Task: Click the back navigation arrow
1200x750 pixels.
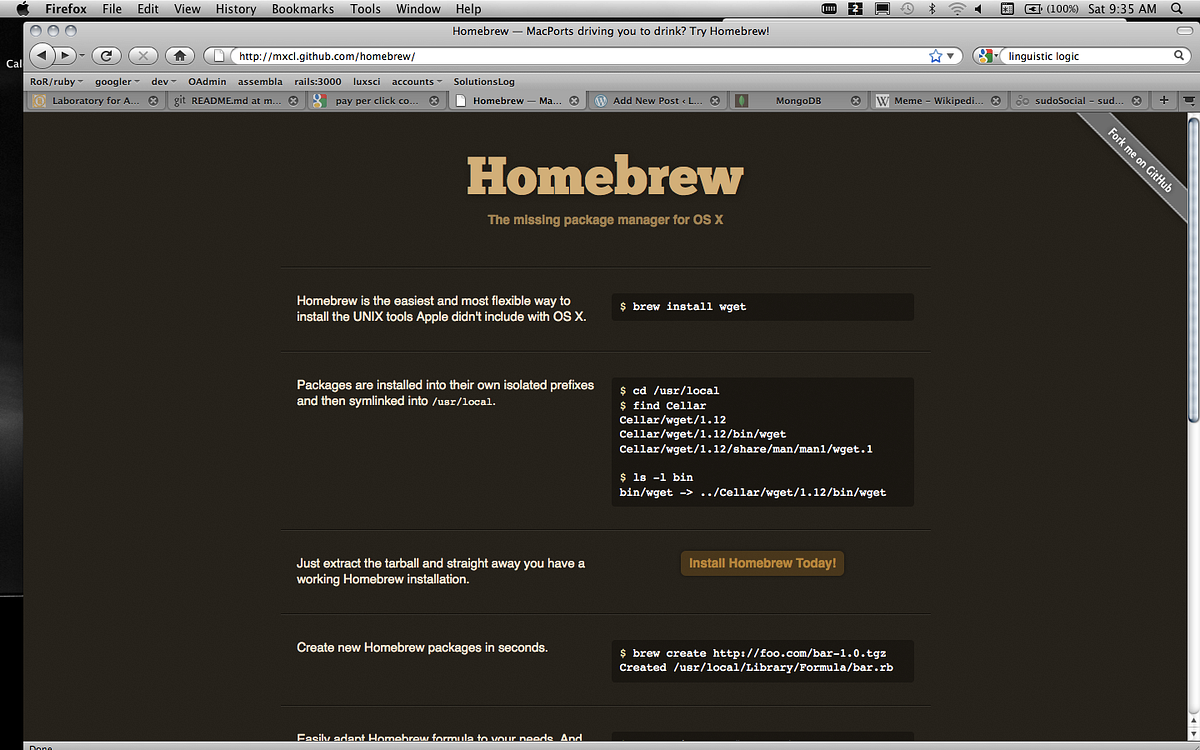Action: [40, 56]
